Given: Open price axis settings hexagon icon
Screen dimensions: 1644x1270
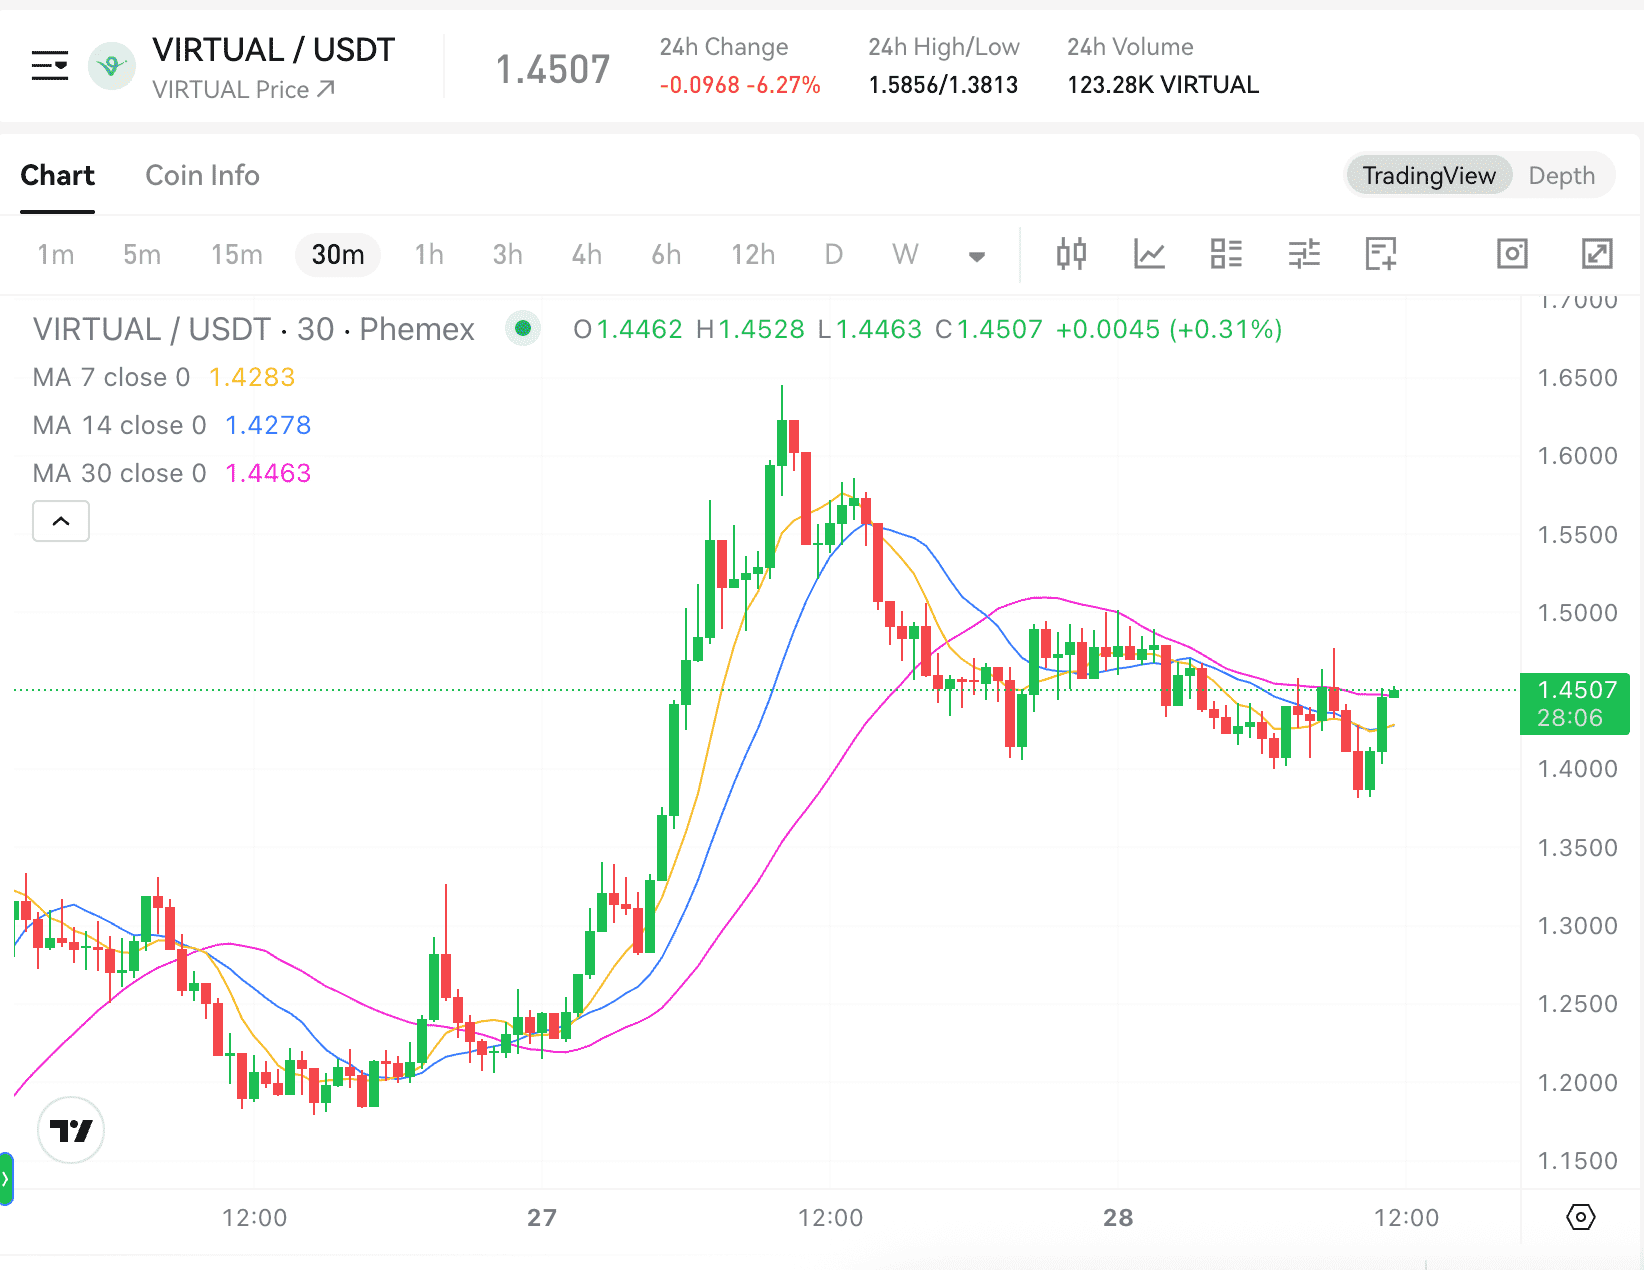Looking at the screenshot, I should pyautogui.click(x=1580, y=1217).
